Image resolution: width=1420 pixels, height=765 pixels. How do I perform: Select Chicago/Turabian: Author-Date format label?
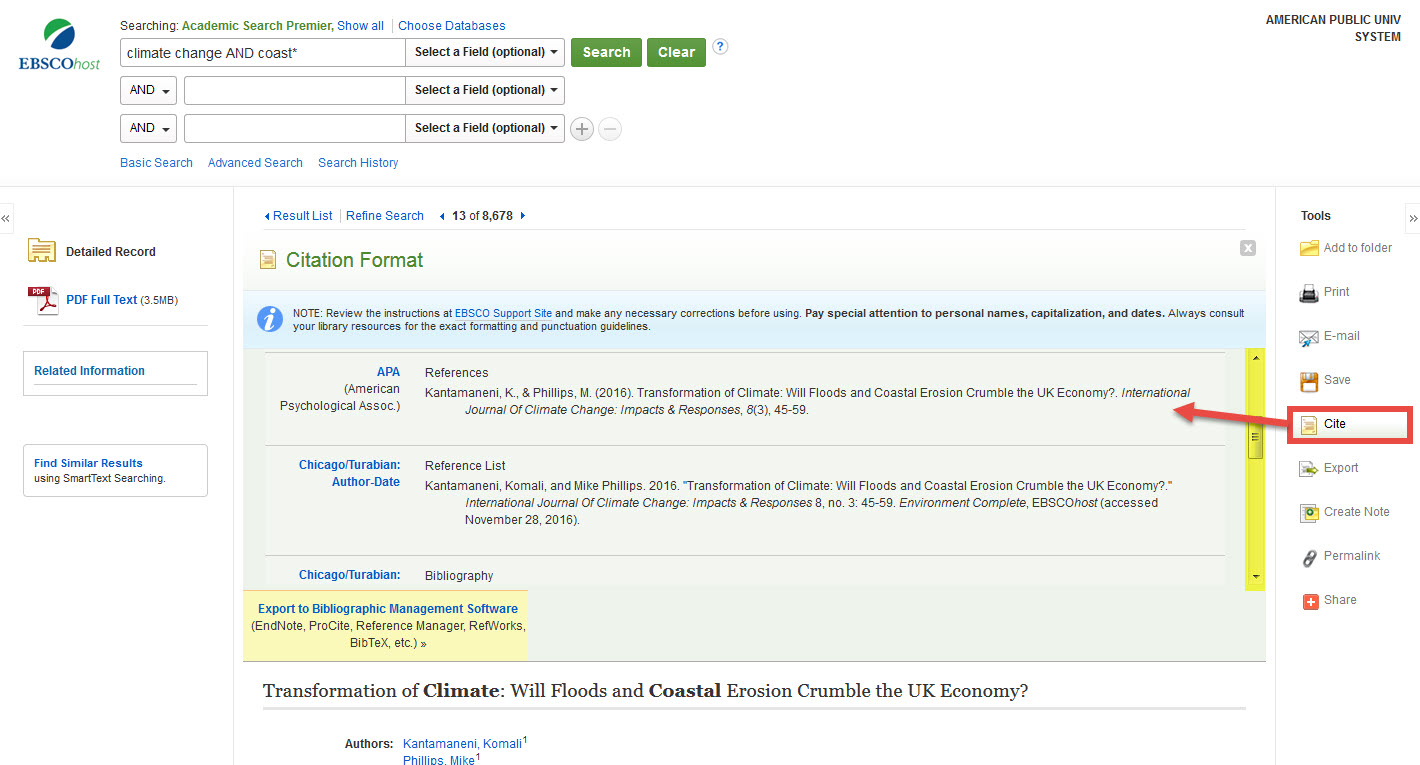(349, 474)
